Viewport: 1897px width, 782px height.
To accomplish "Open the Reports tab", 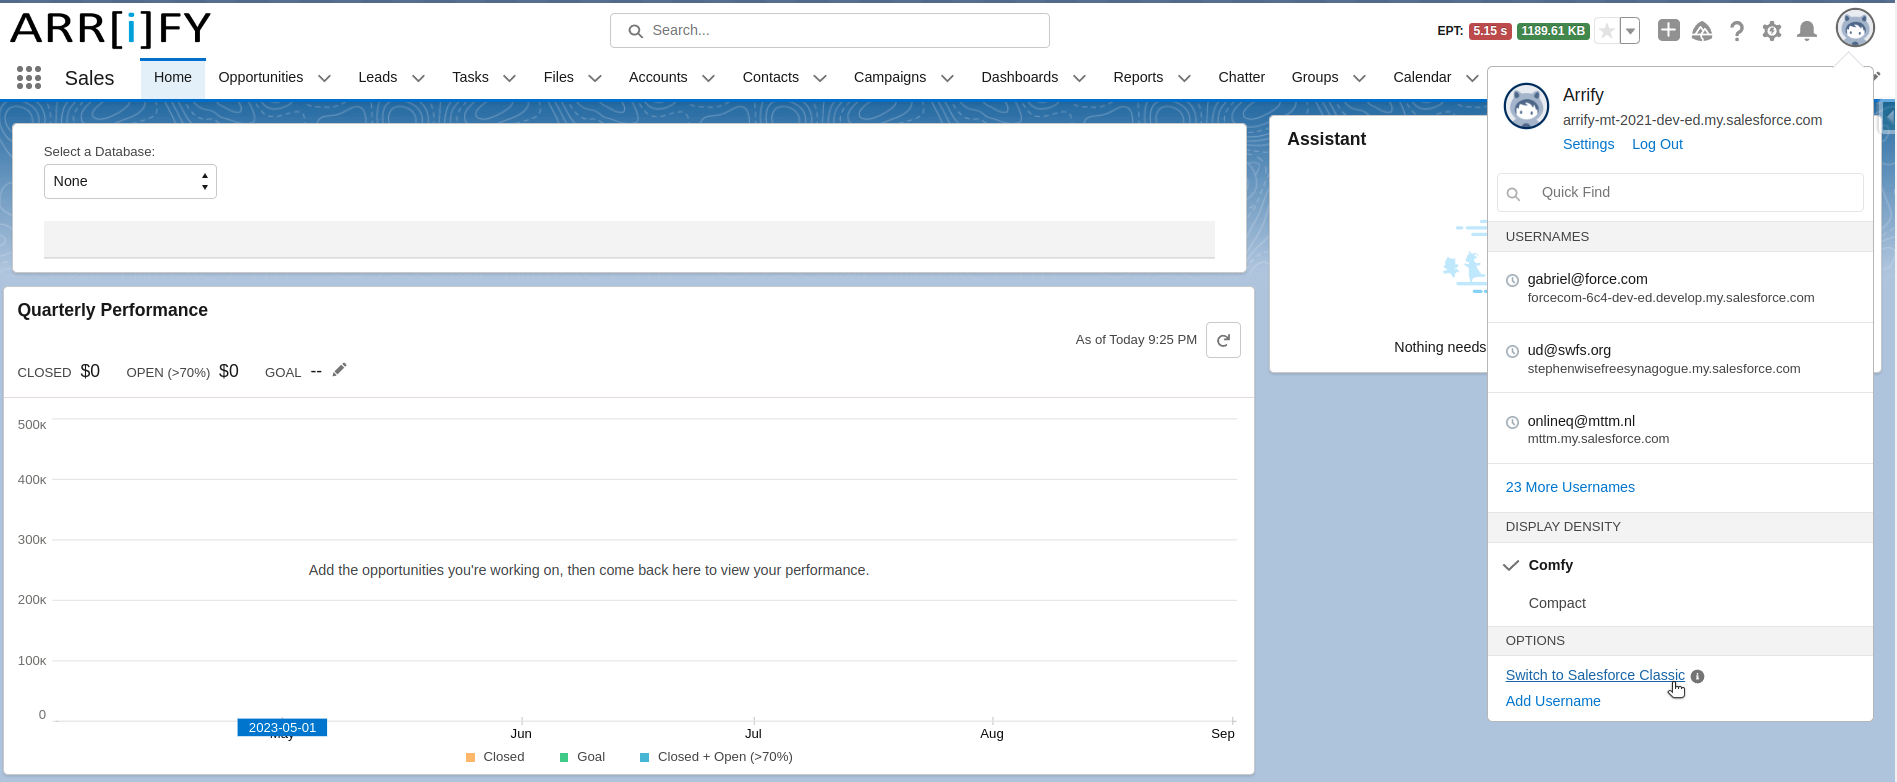I will 1138,77.
